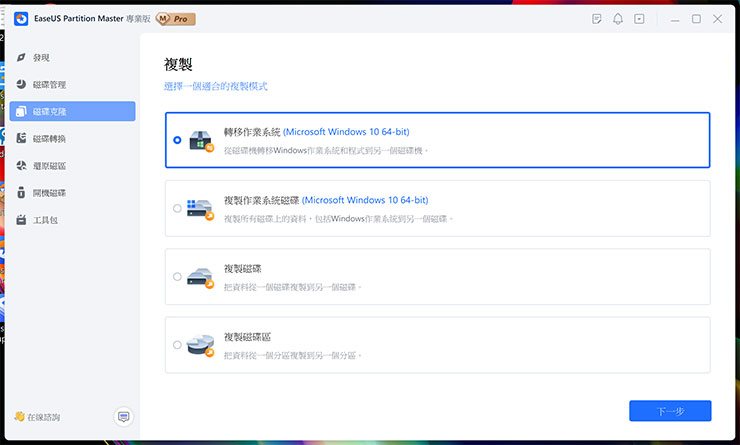Click the feedback chat icon at sidebar bottom
The height and width of the screenshot is (445, 740).
(123, 416)
